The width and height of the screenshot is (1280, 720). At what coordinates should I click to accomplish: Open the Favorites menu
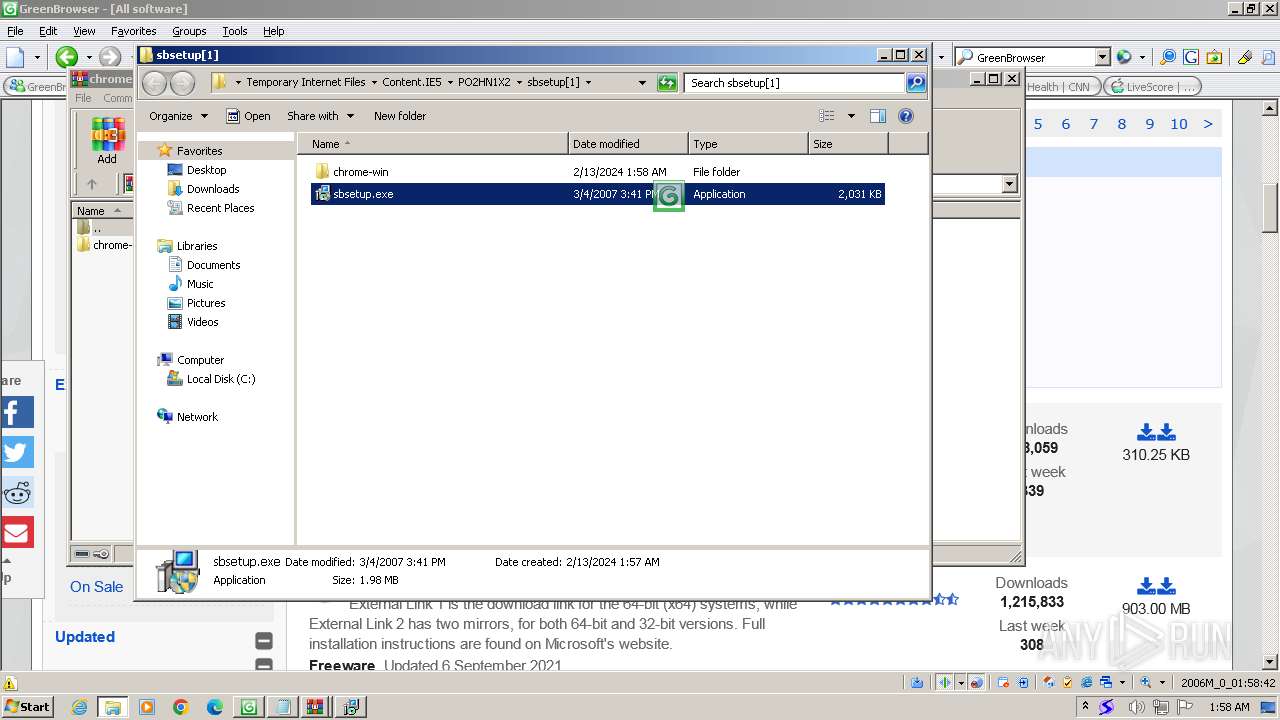(x=133, y=31)
